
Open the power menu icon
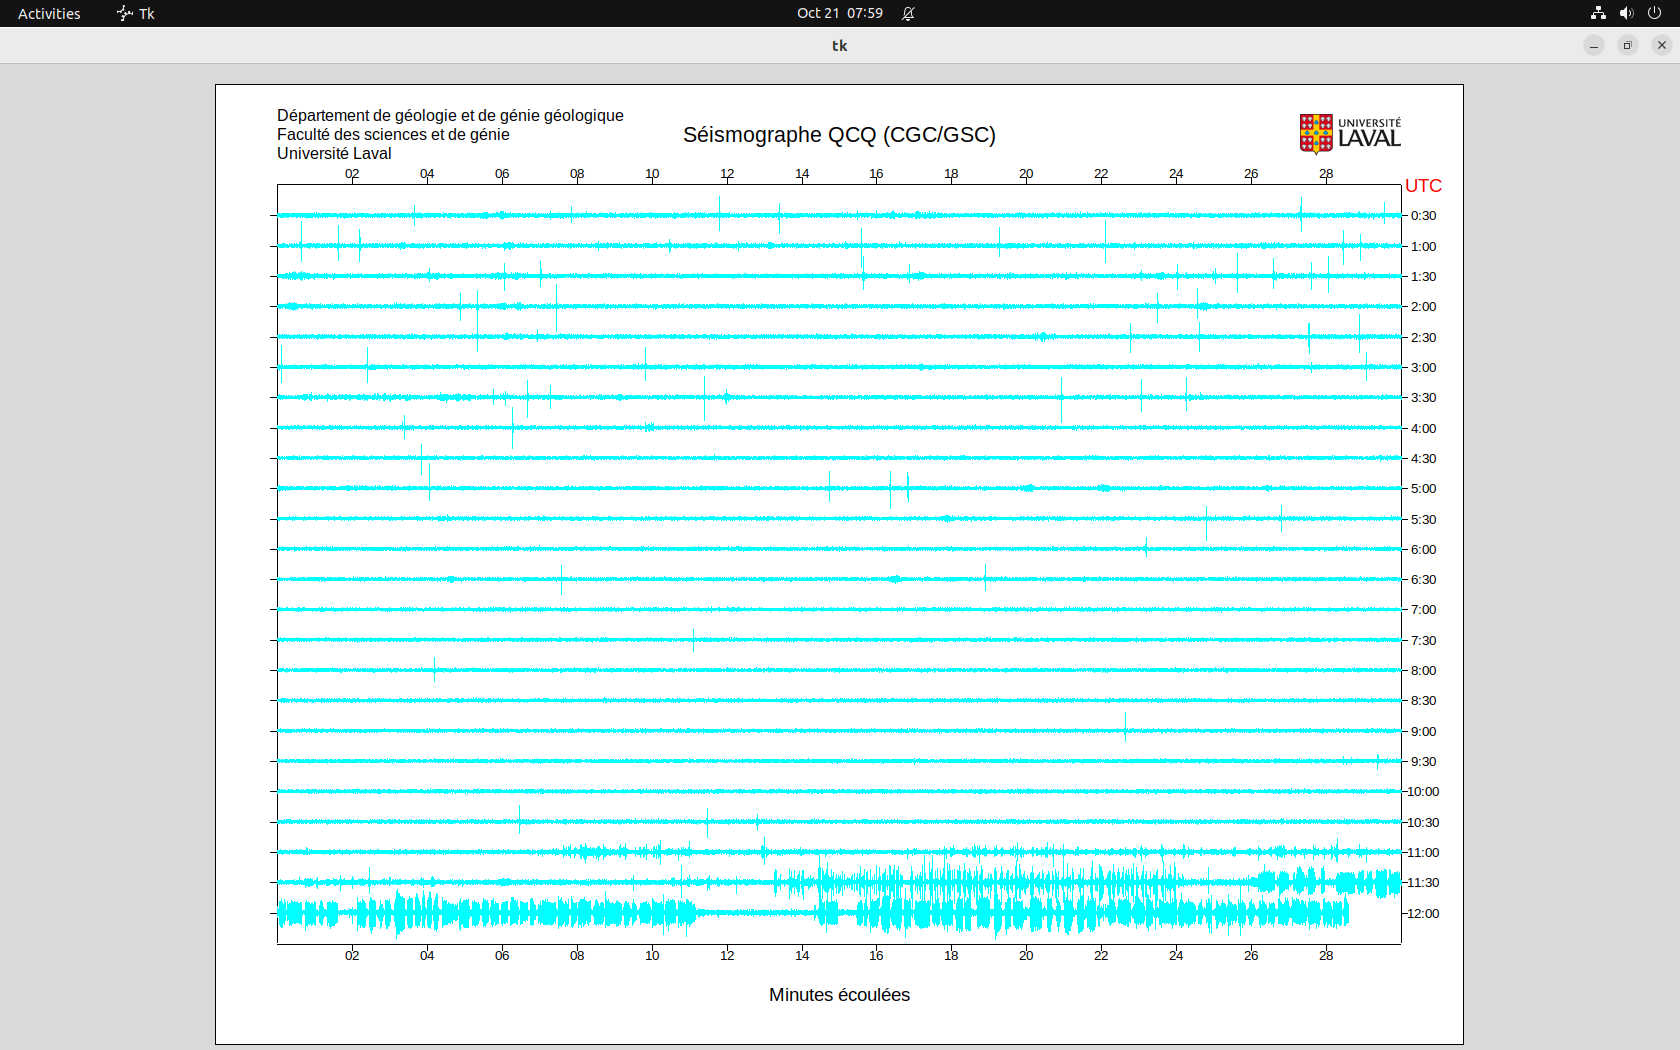(1654, 13)
